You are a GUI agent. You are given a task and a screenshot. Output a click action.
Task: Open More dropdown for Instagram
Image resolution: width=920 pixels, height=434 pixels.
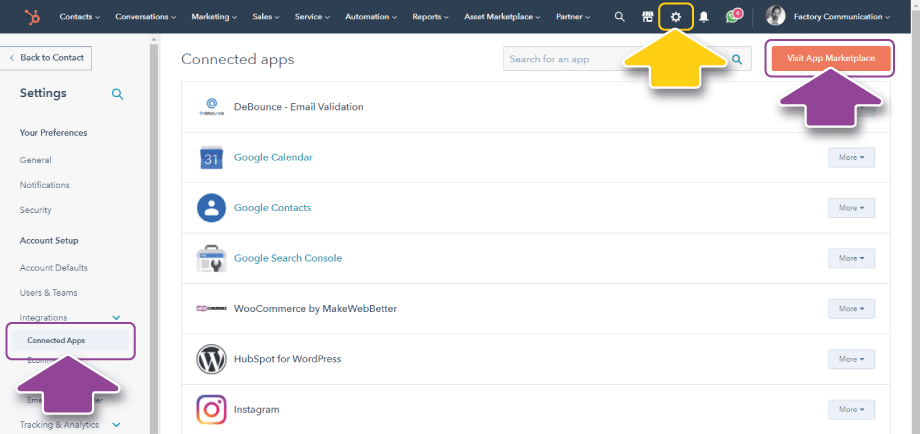coord(851,410)
